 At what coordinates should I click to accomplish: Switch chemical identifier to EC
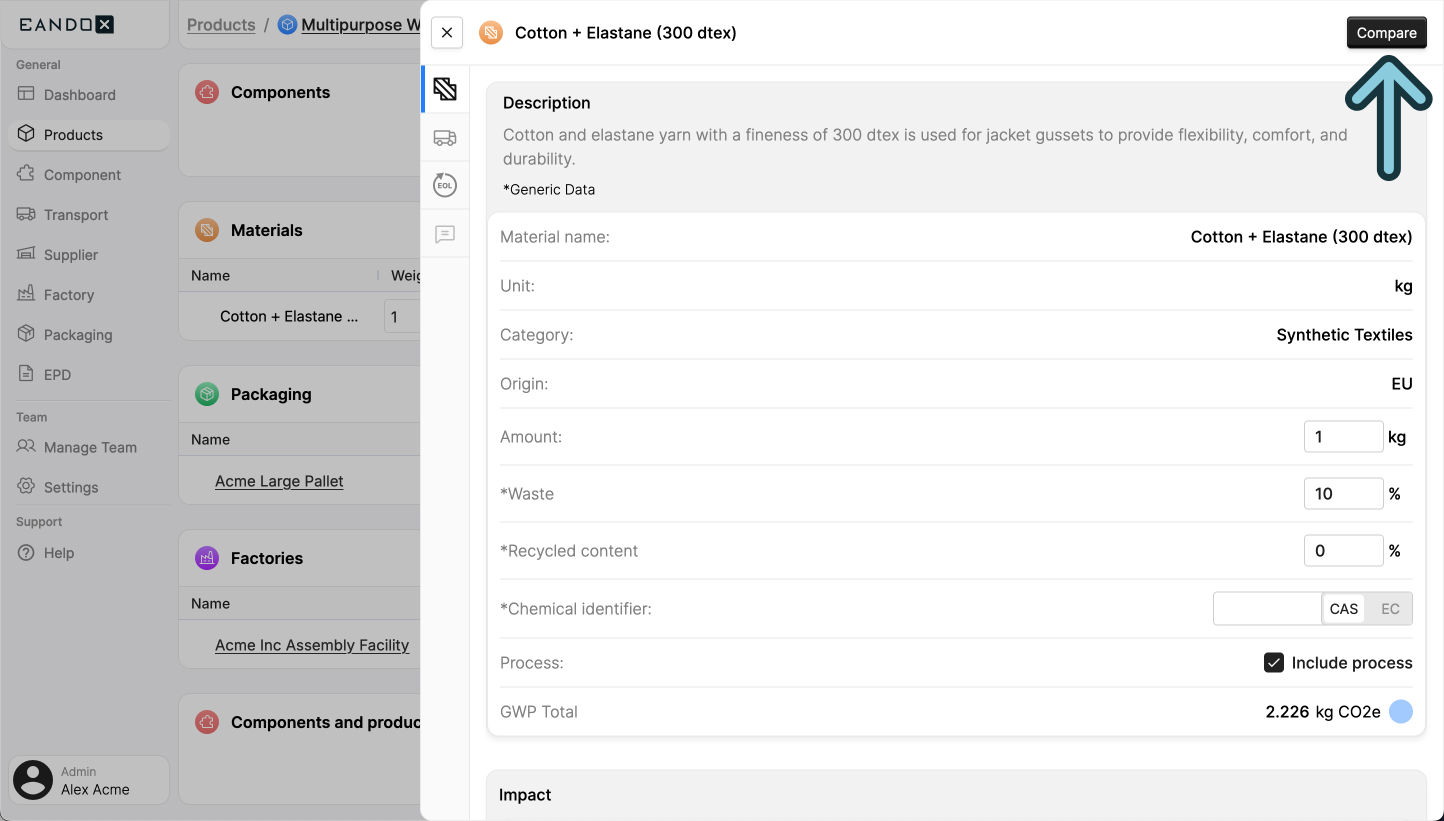1390,608
